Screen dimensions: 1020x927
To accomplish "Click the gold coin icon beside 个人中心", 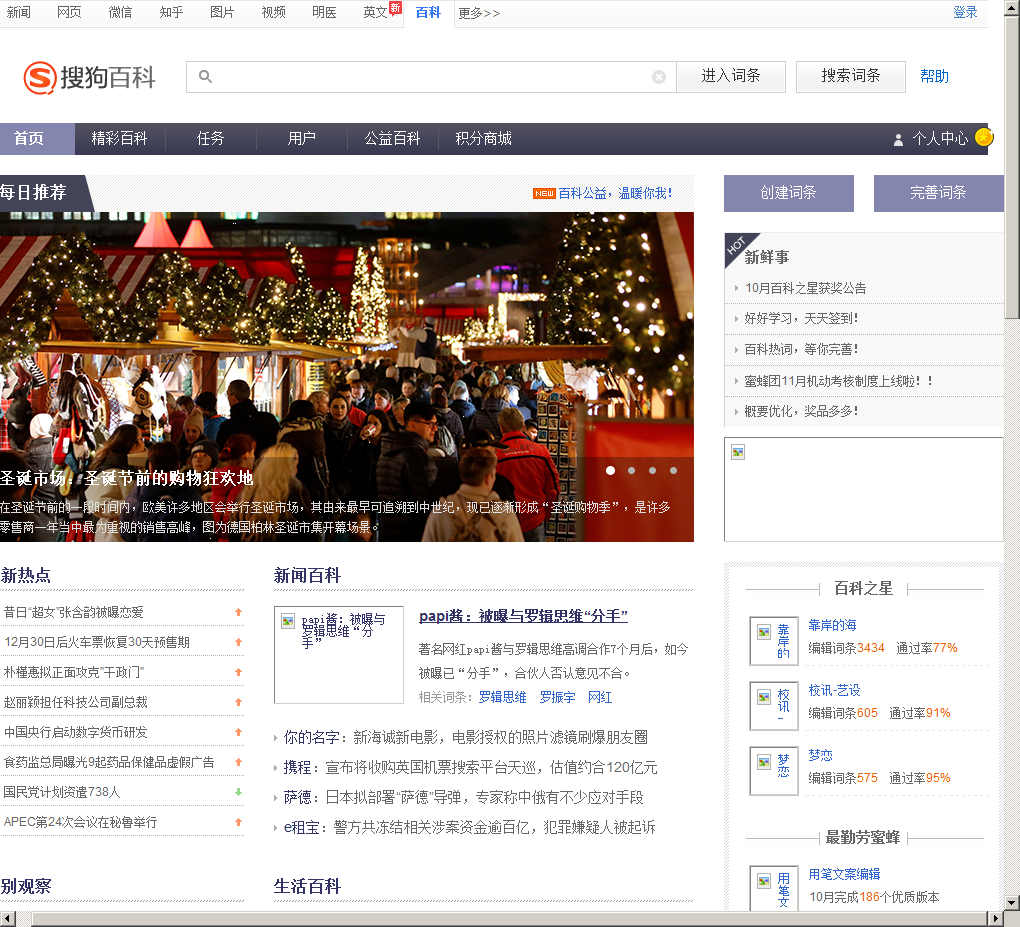I will pyautogui.click(x=984, y=138).
